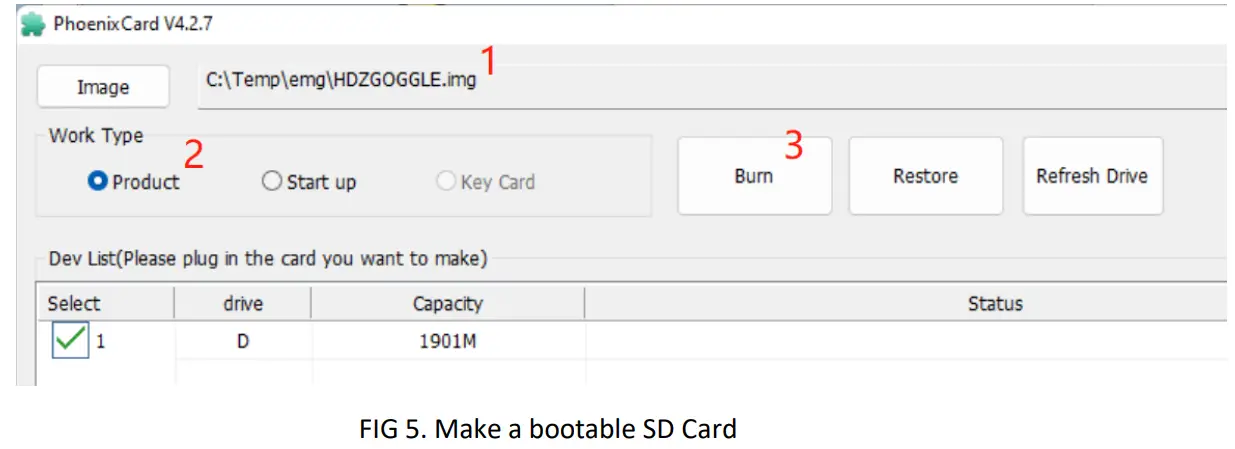
Task: Click the Select column header
Action: [x=74, y=303]
